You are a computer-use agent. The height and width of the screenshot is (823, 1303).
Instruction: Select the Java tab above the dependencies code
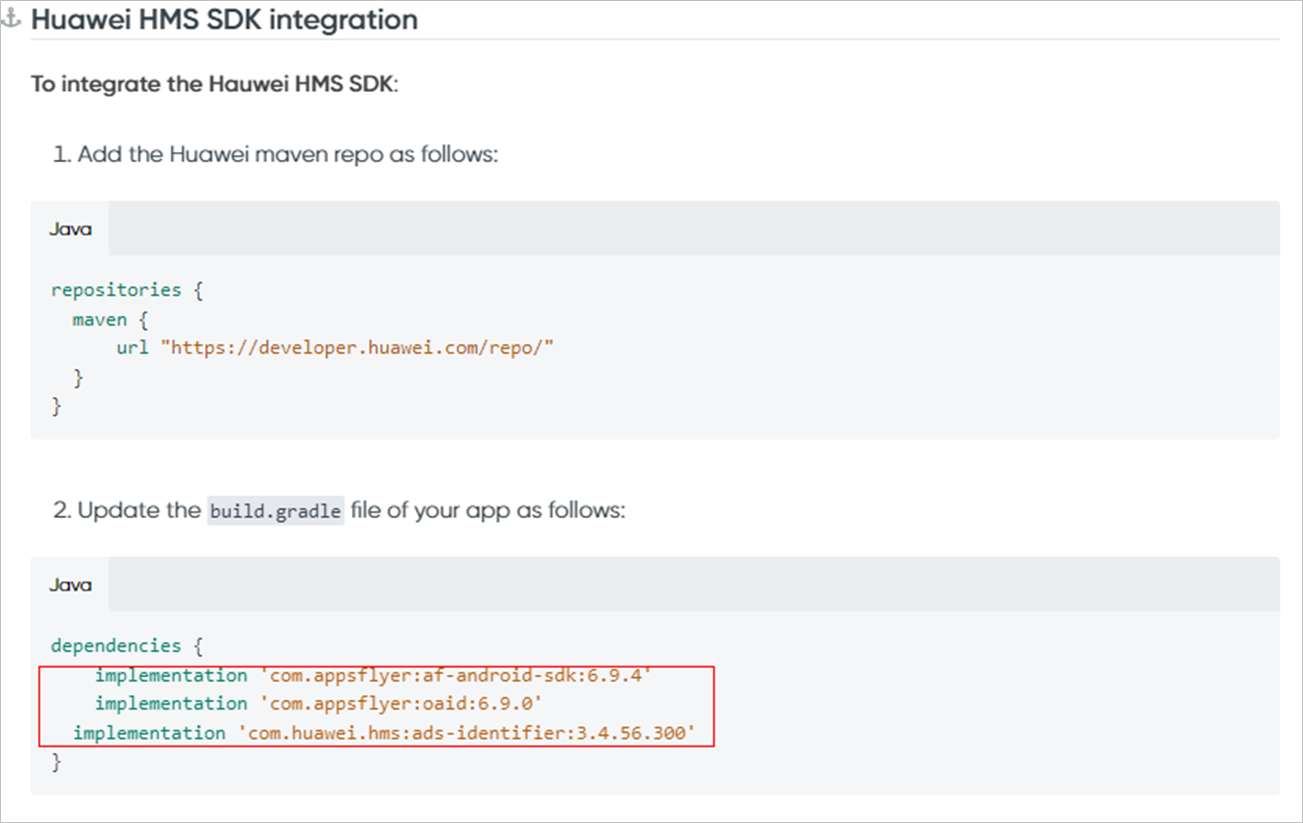click(x=70, y=585)
